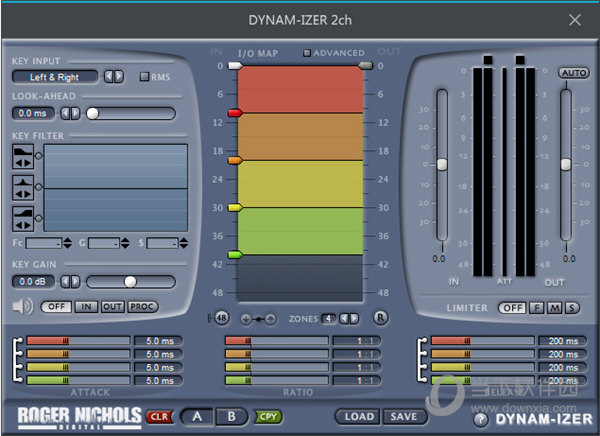
Task: Click the speaker monitor icon
Action: coord(22,306)
